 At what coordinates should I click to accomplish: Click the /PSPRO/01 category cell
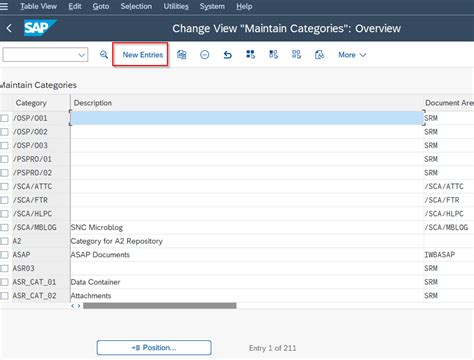41,159
